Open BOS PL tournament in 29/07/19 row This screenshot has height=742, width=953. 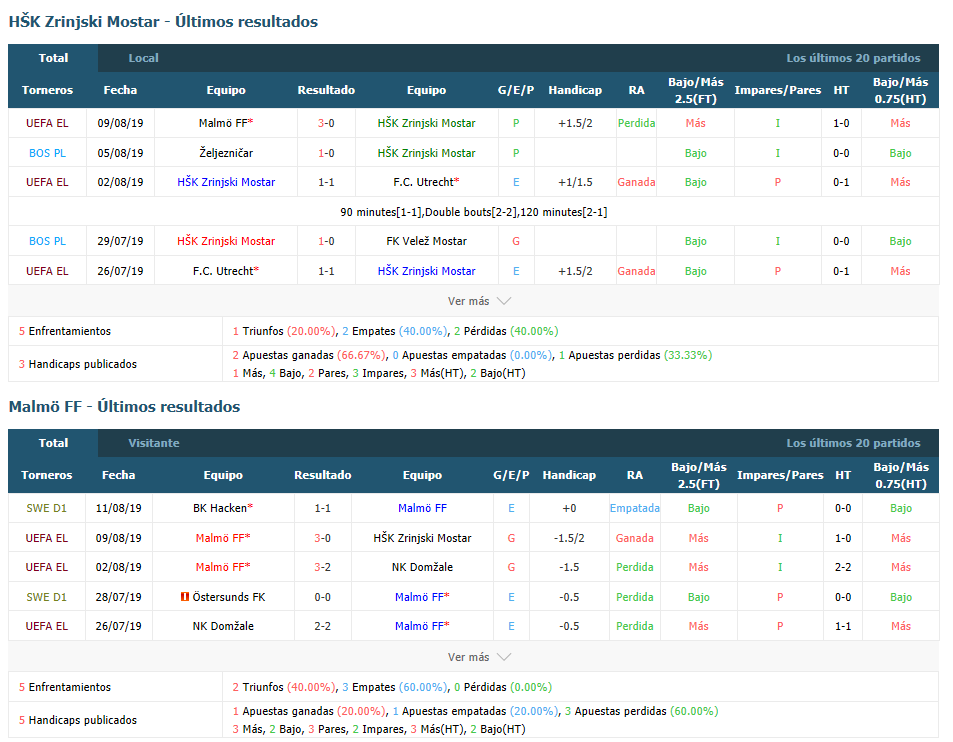(47, 241)
